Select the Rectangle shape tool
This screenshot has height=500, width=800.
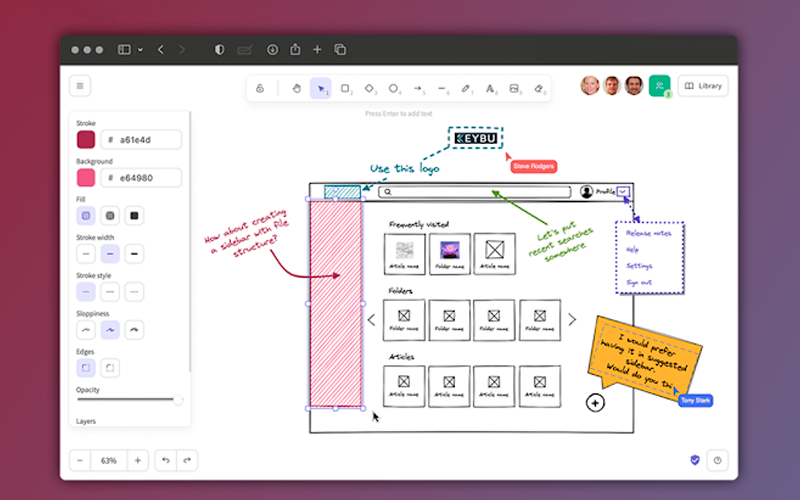[345, 88]
